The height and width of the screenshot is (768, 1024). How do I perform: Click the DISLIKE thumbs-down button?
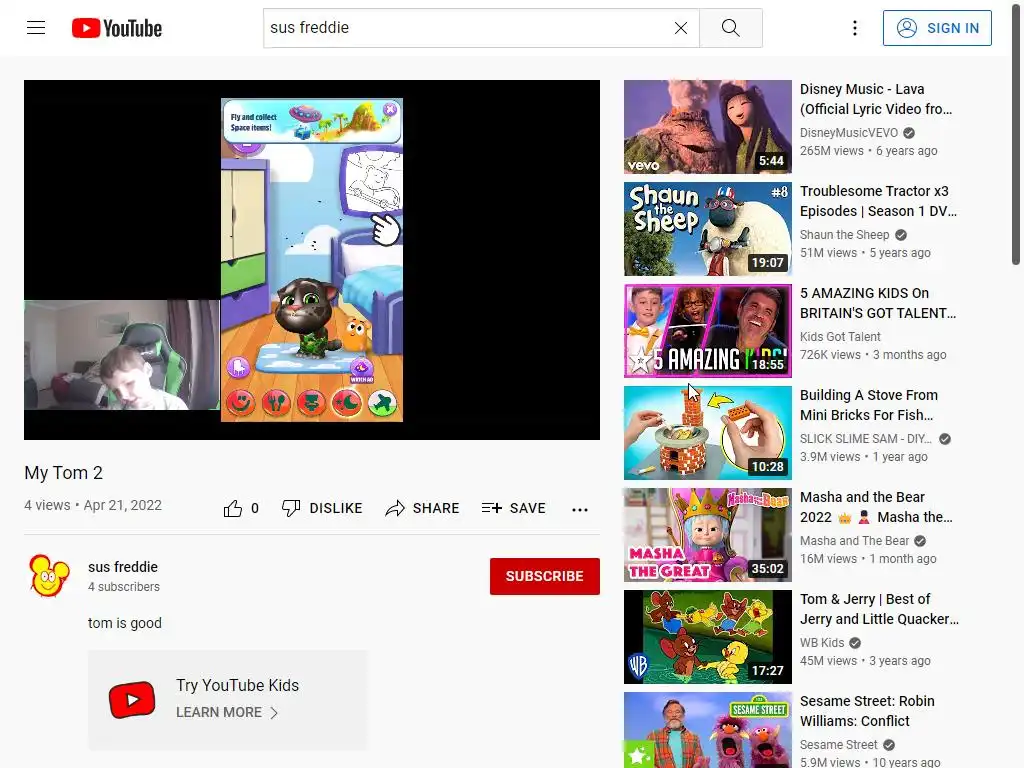pyautogui.click(x=322, y=508)
